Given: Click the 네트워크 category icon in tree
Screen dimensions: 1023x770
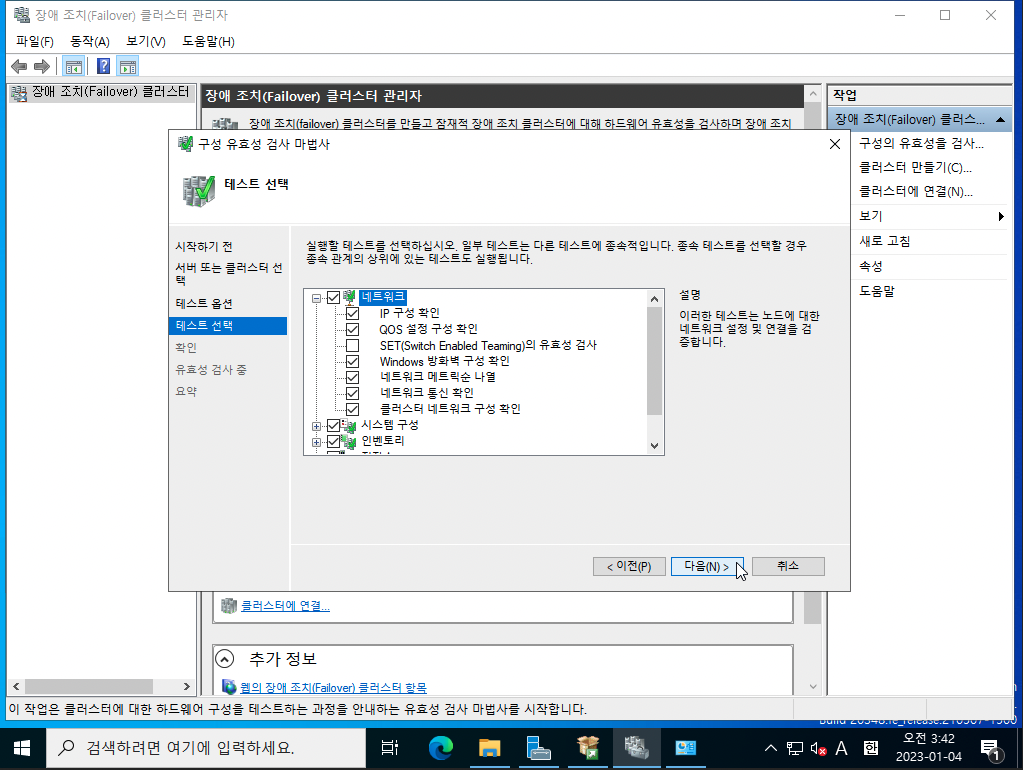Looking at the screenshot, I should point(350,298).
